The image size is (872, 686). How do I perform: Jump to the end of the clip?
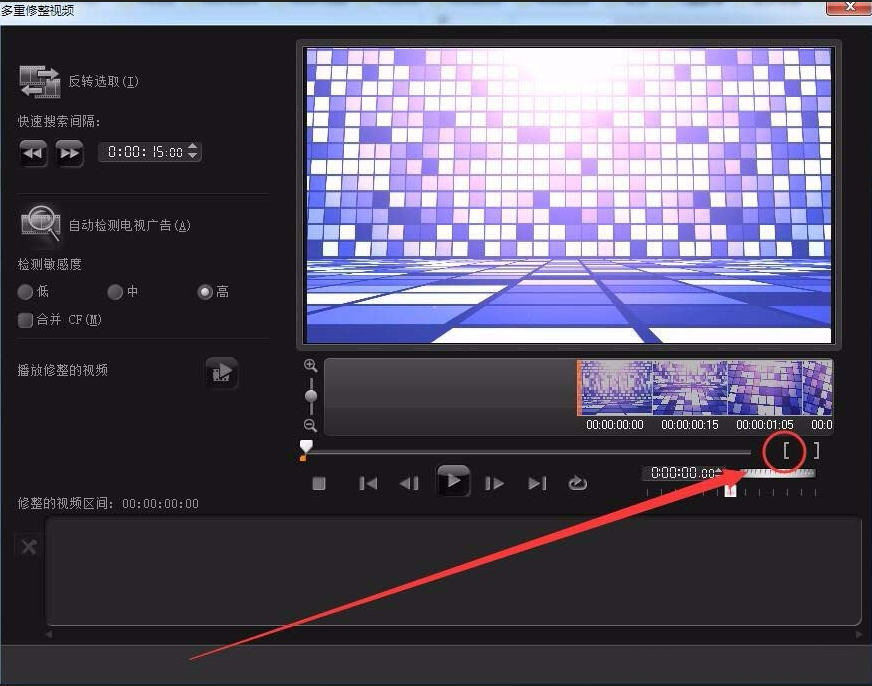(537, 483)
